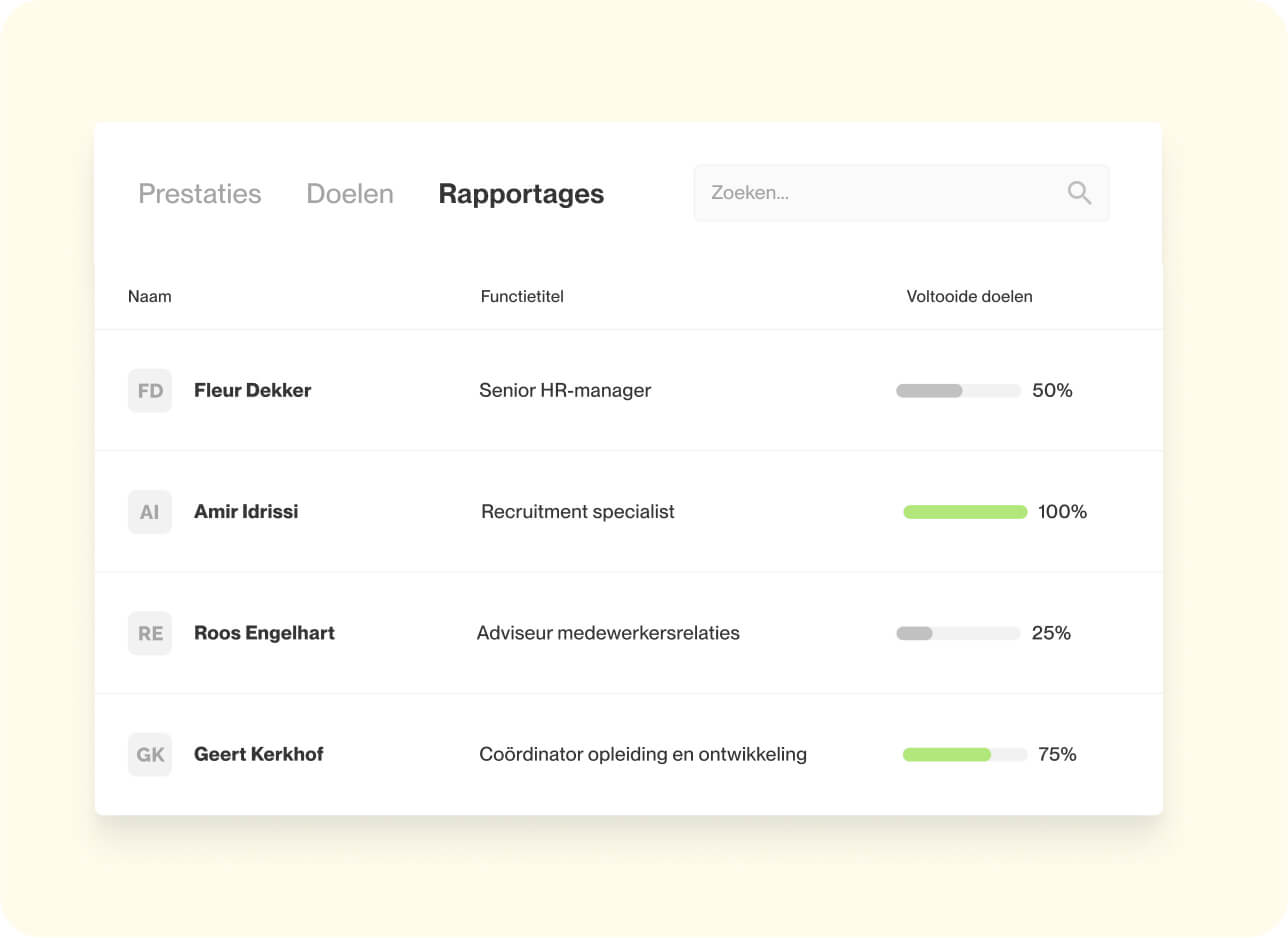Click the GK avatar for Geert Kerkhof
This screenshot has height=938, width=1288.
150,754
